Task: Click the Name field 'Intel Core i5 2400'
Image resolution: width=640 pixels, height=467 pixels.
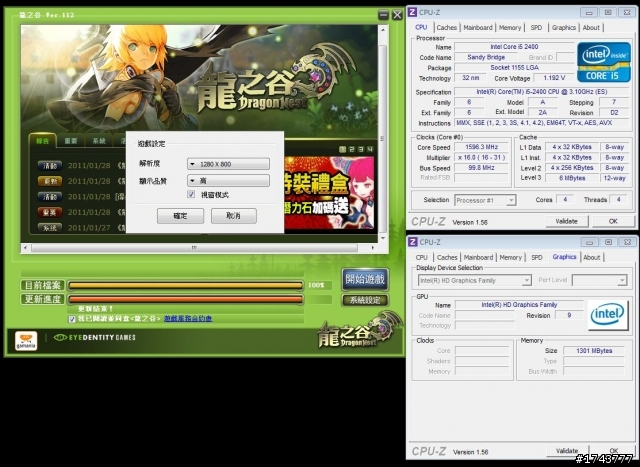Action: [x=514, y=47]
